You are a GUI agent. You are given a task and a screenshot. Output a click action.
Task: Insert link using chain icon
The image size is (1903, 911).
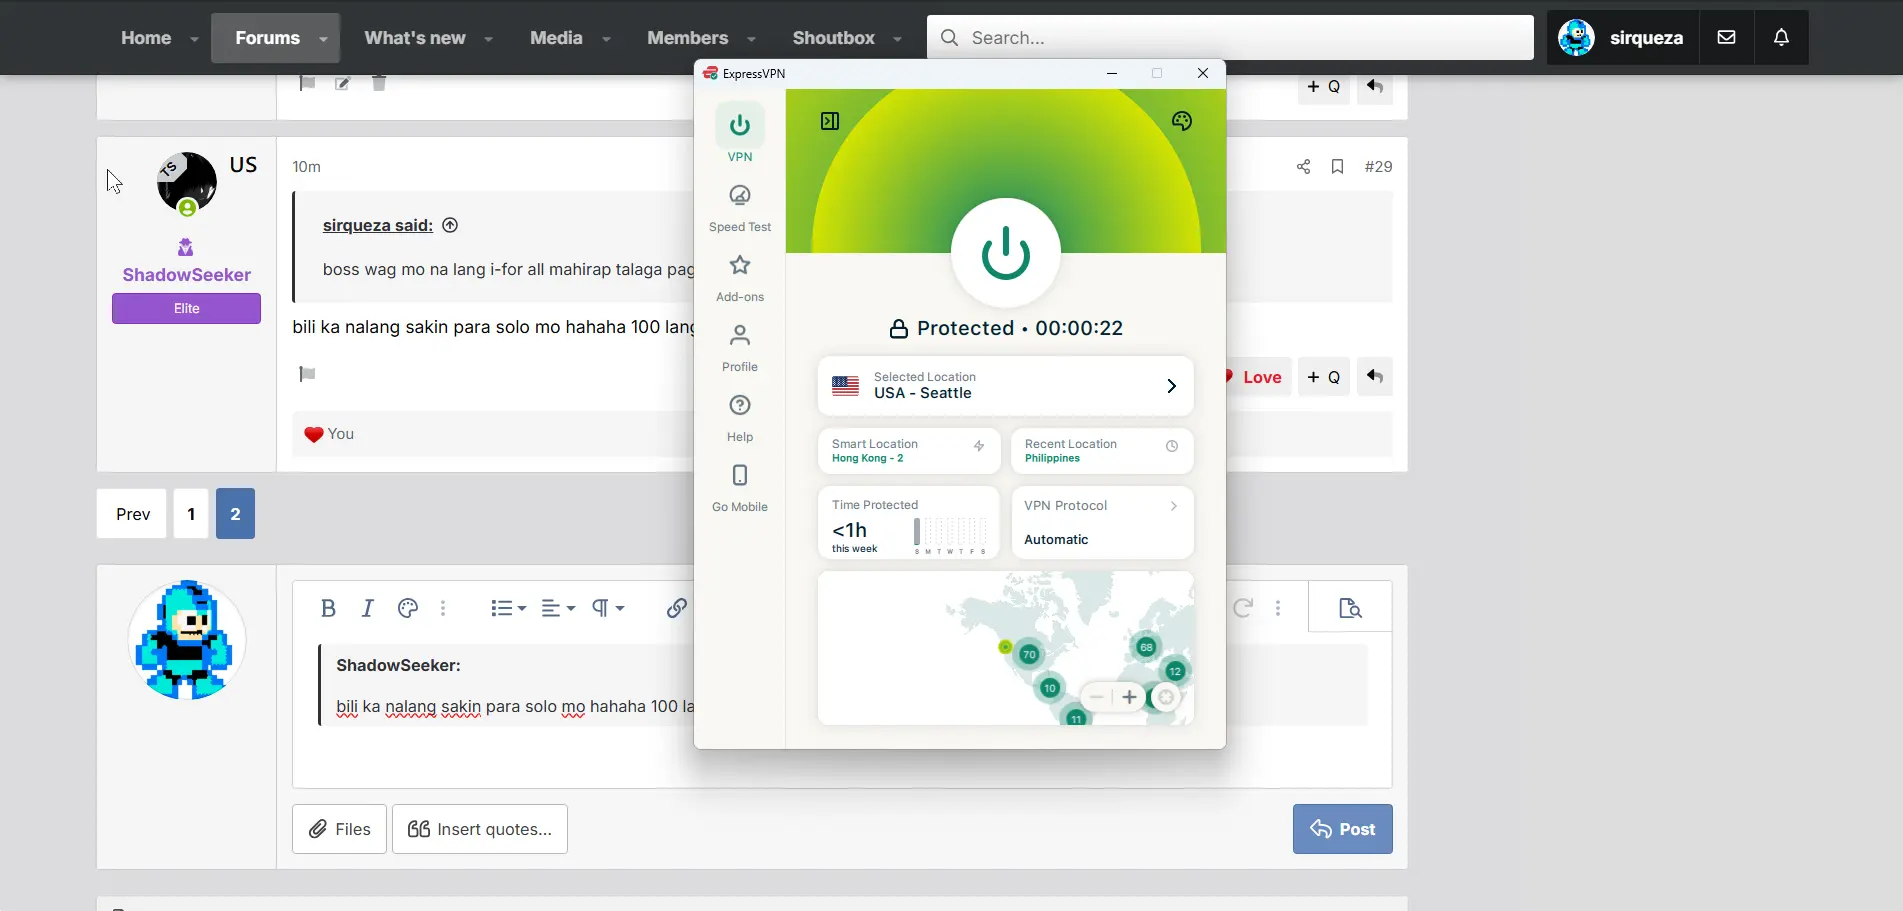coord(677,608)
